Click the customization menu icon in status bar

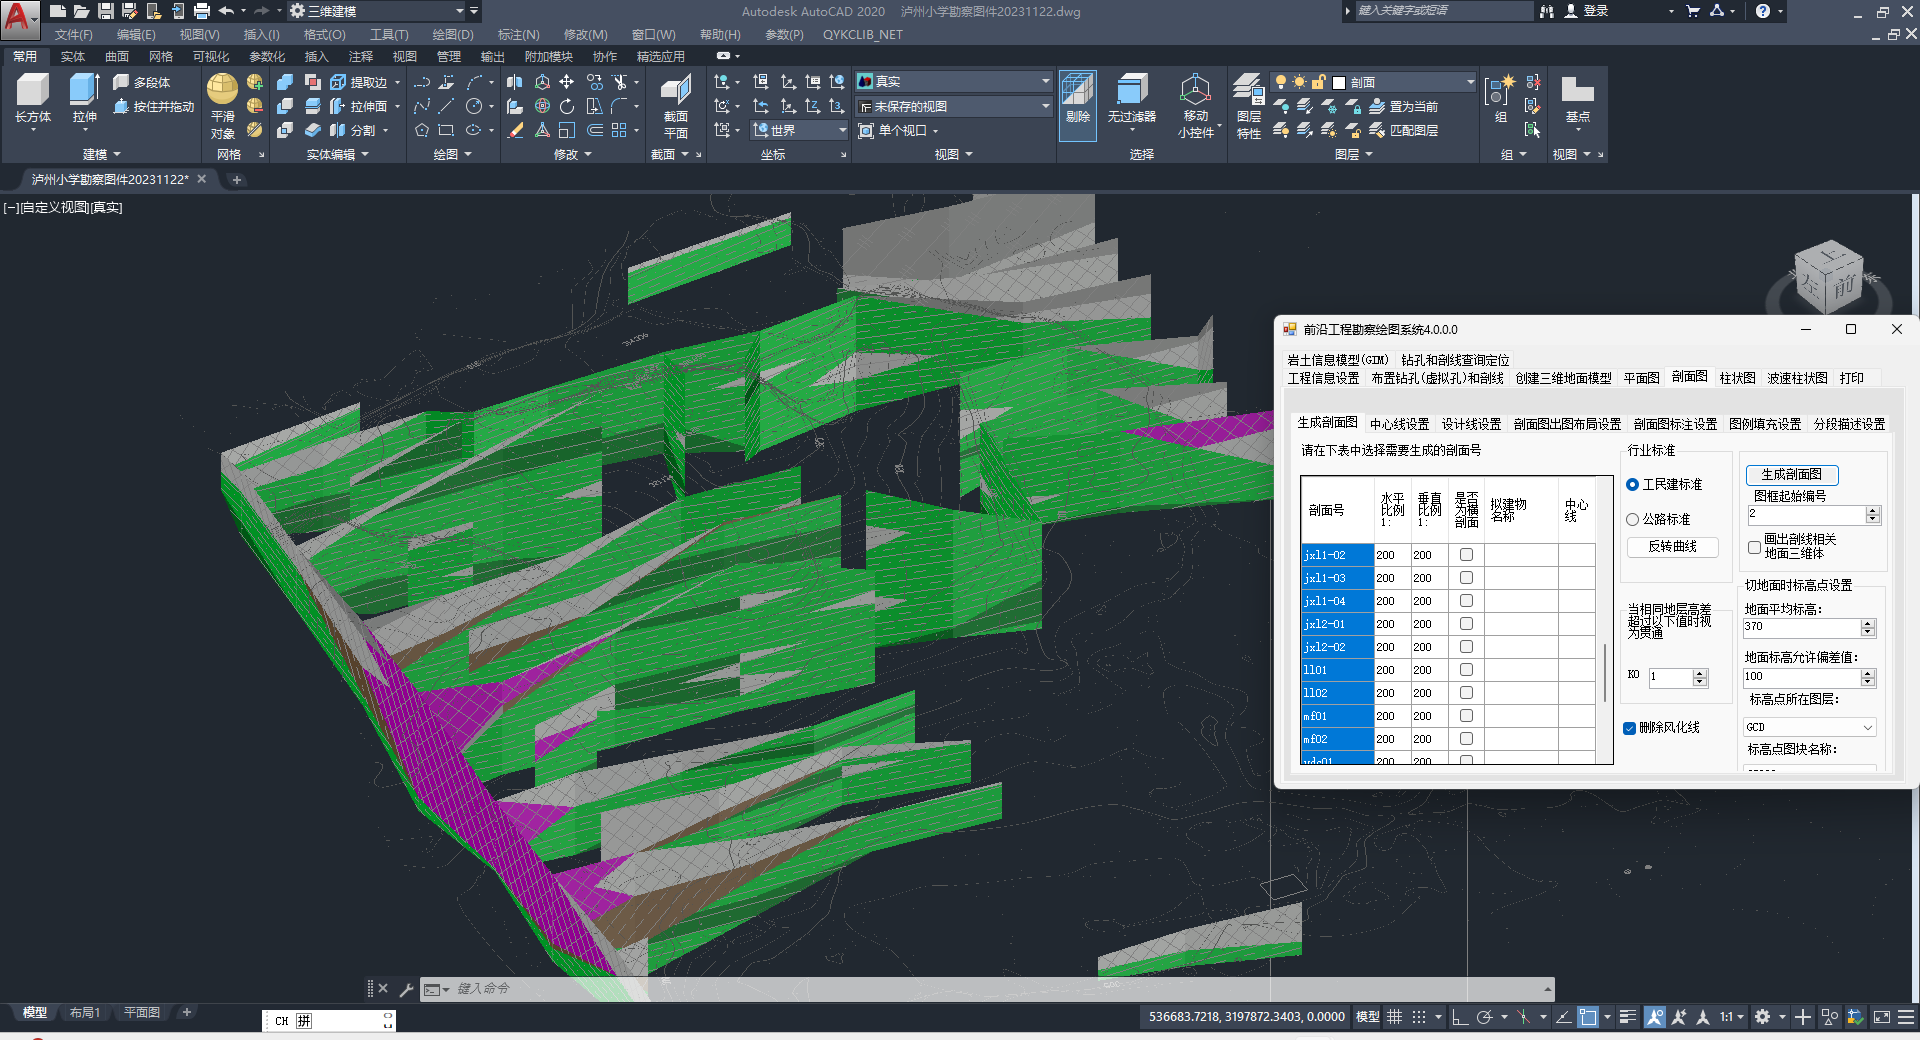[x=1906, y=1017]
